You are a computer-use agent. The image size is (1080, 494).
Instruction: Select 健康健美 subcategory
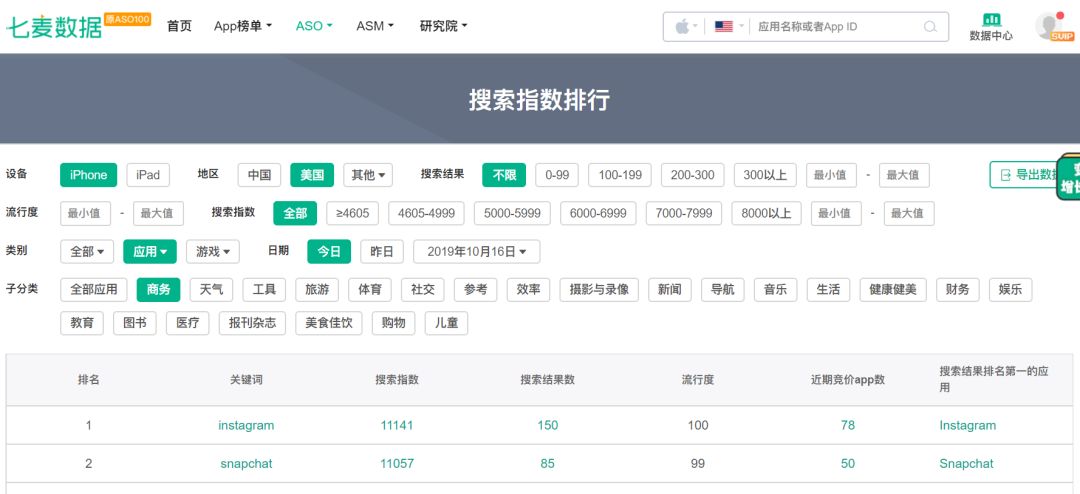coord(893,289)
